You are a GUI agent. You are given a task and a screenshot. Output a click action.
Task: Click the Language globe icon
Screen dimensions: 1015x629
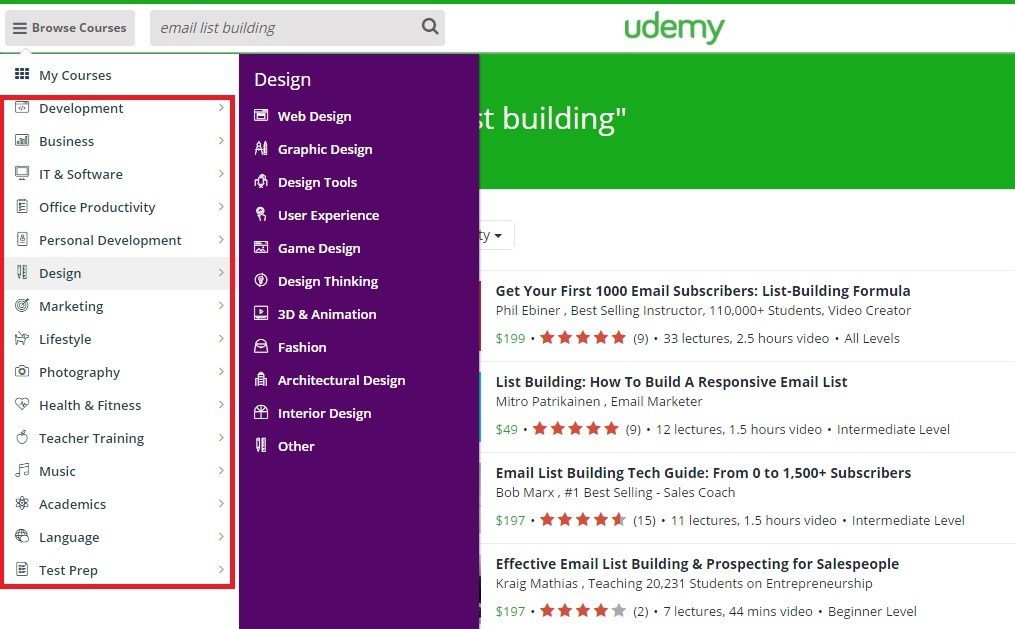click(22, 536)
